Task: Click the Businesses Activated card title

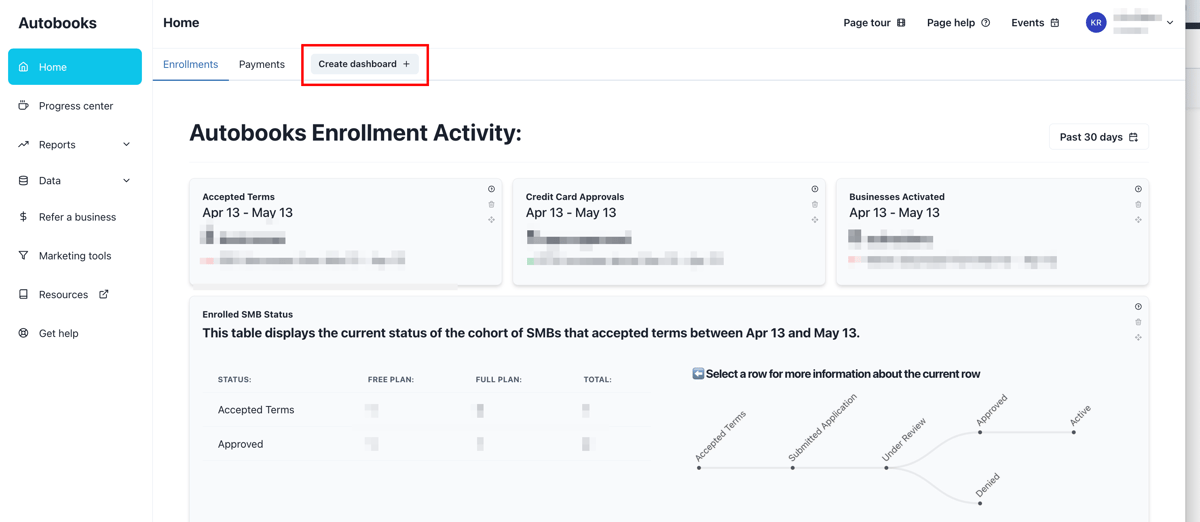Action: click(x=897, y=197)
